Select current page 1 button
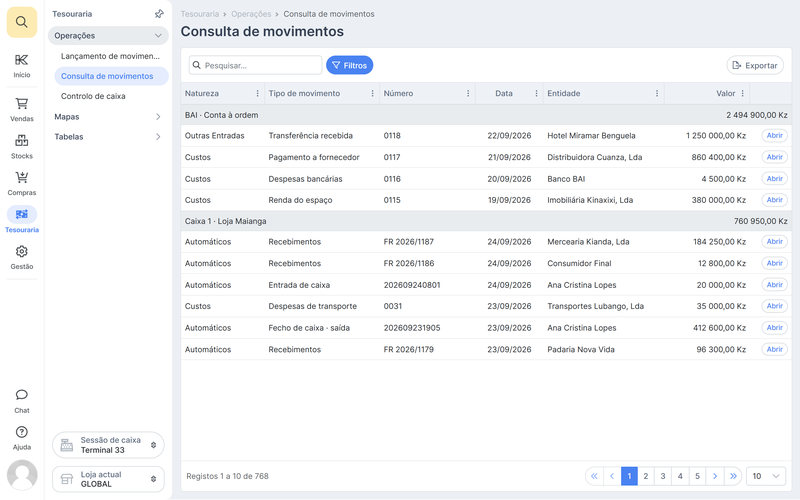800x500 pixels. [629, 476]
